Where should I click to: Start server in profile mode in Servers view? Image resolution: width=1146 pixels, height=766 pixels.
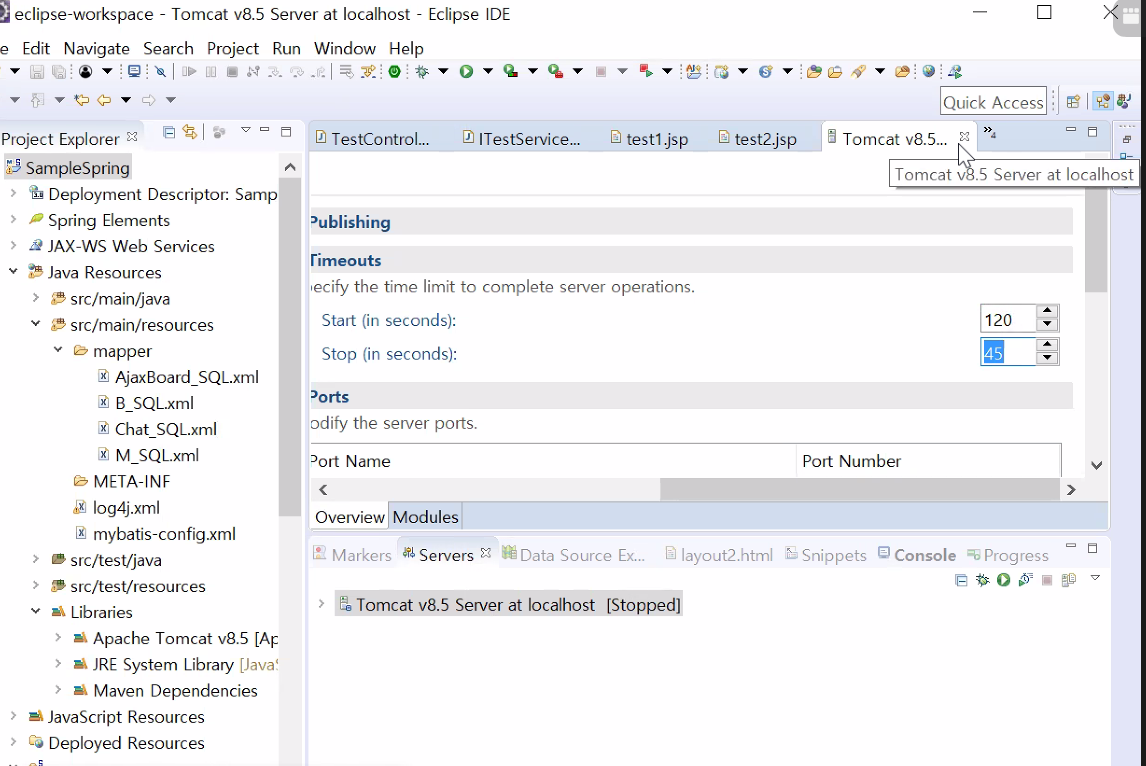1025,580
